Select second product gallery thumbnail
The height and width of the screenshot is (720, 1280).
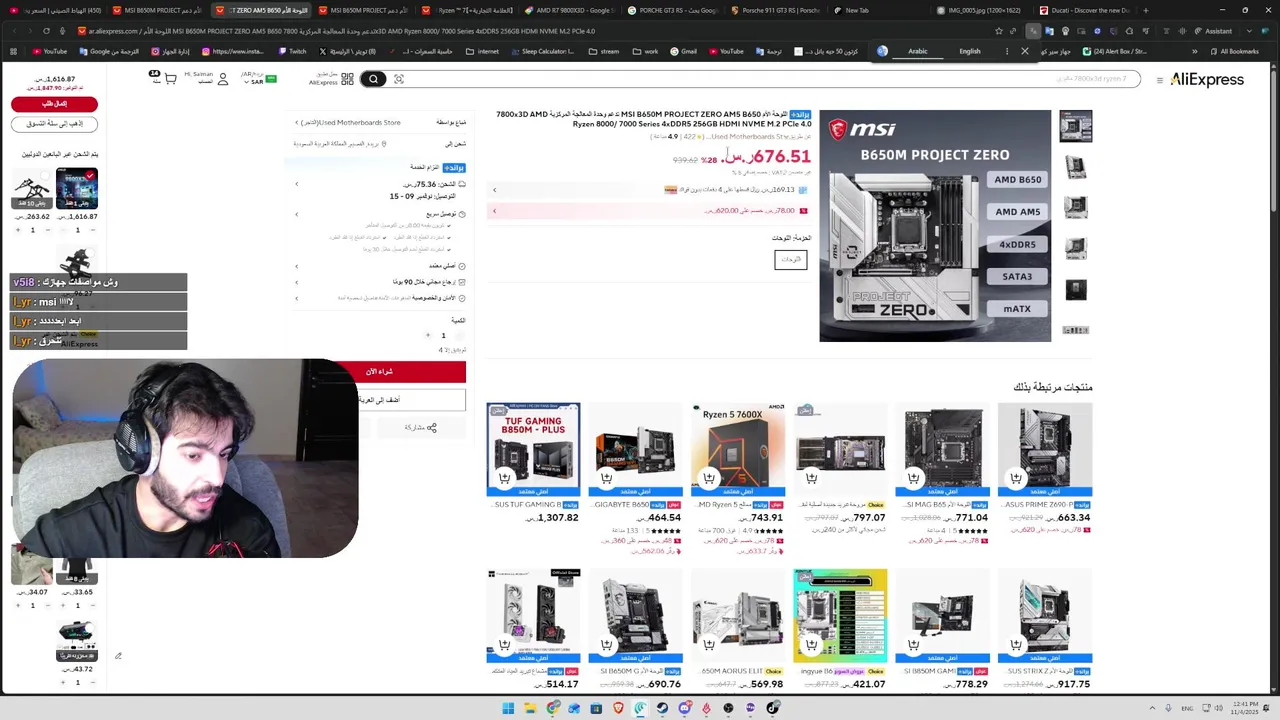point(1076,167)
